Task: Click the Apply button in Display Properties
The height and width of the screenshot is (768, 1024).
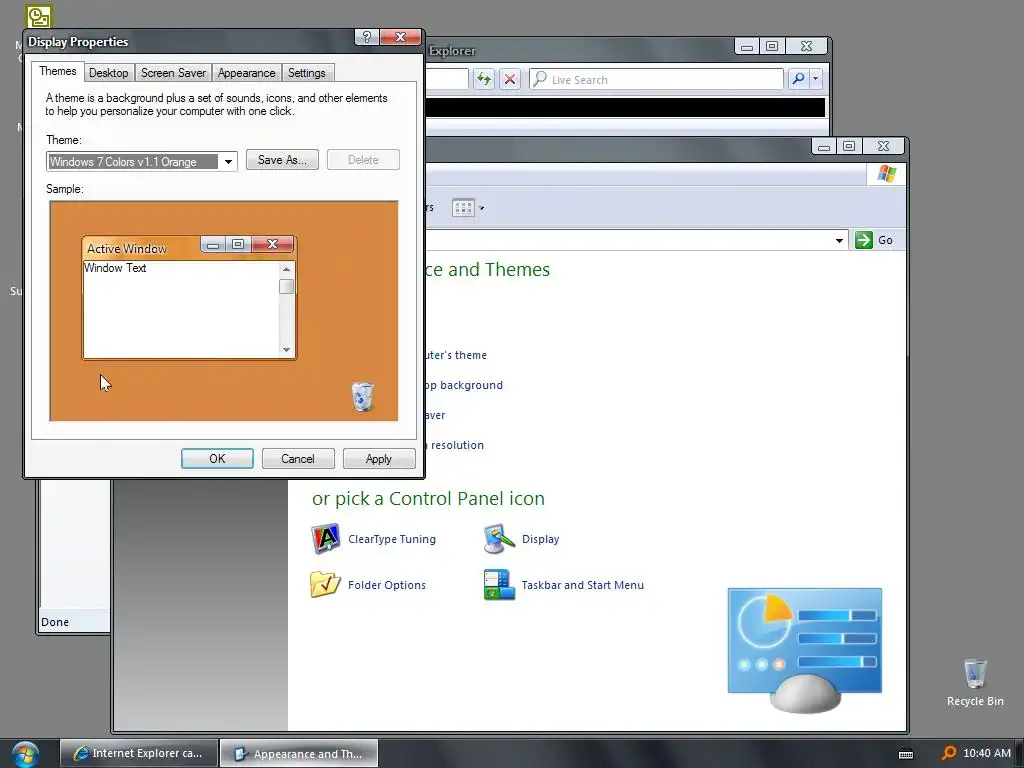Action: point(379,458)
